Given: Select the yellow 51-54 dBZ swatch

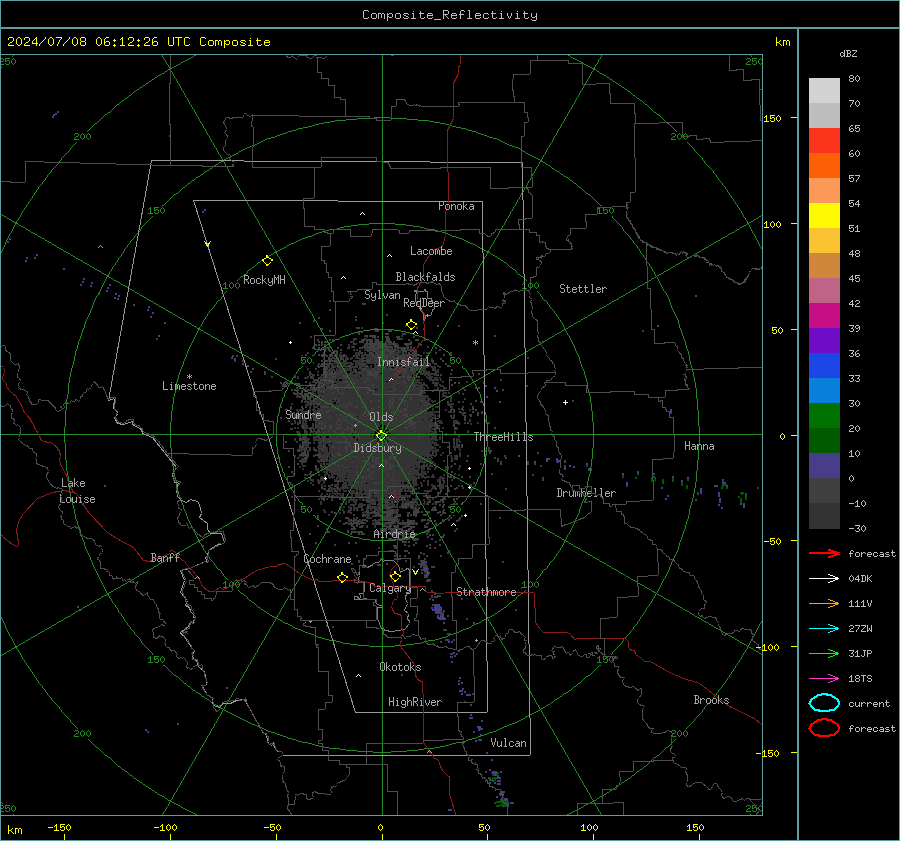Looking at the screenshot, I should pyautogui.click(x=824, y=215).
